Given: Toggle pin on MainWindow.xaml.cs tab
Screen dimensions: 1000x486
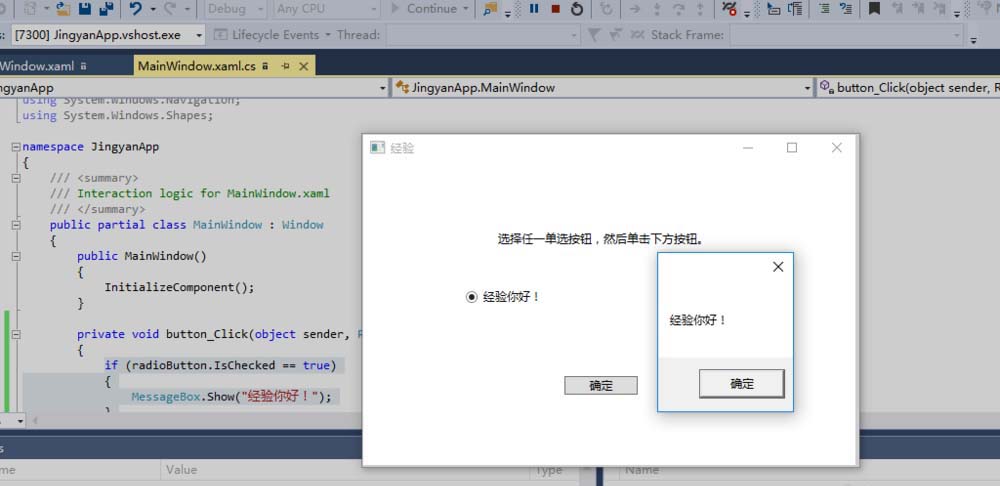Looking at the screenshot, I should [x=285, y=66].
